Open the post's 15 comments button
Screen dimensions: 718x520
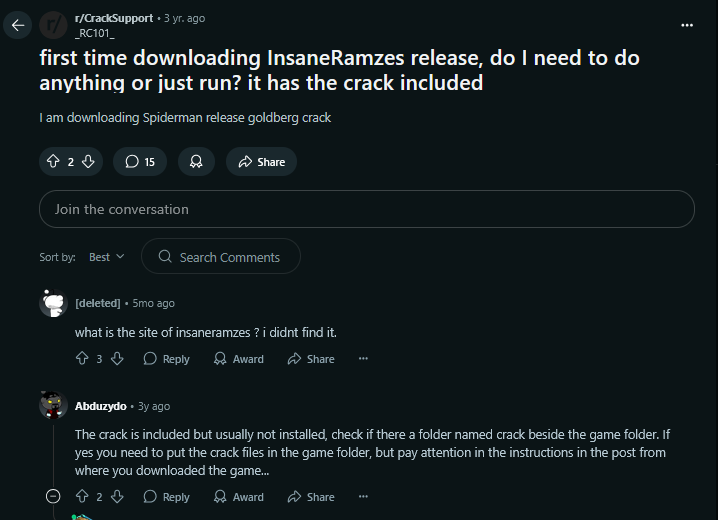click(140, 162)
